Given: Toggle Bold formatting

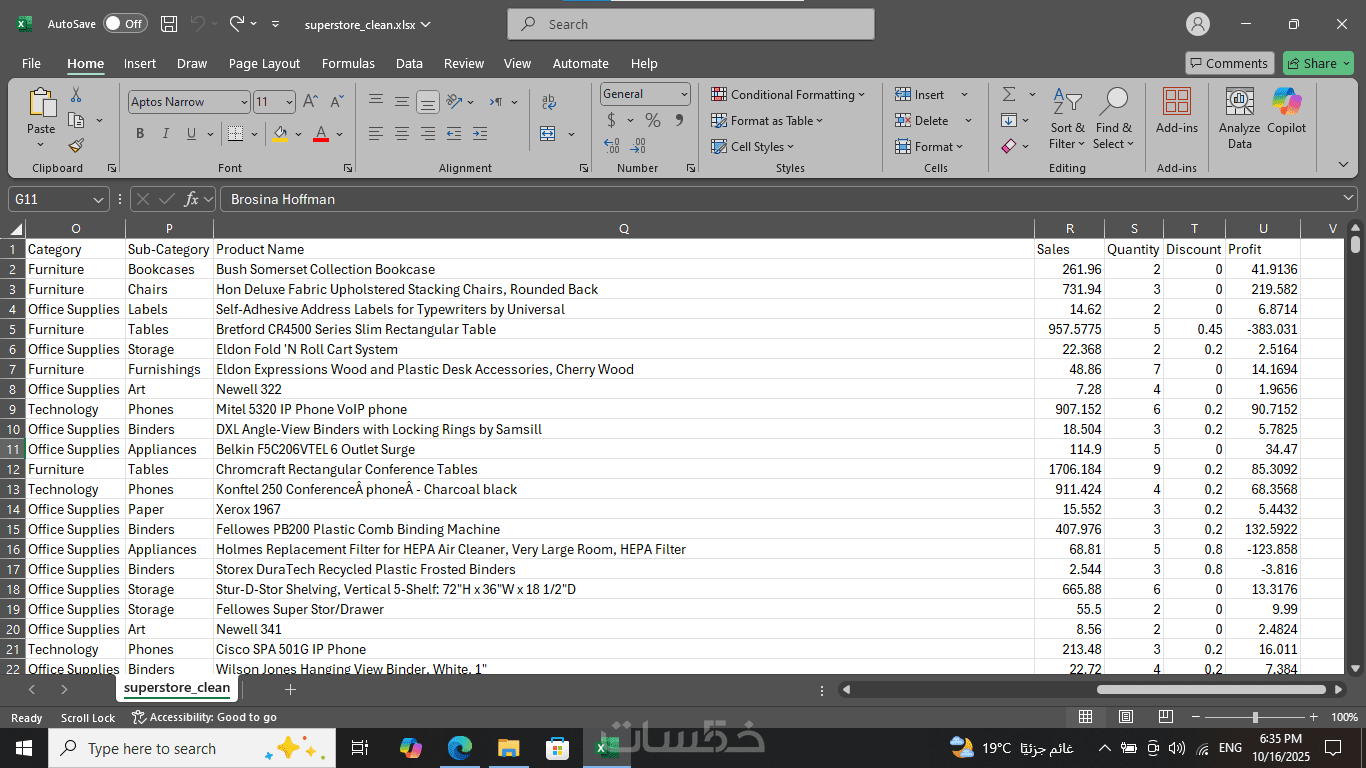Looking at the screenshot, I should coord(140,134).
